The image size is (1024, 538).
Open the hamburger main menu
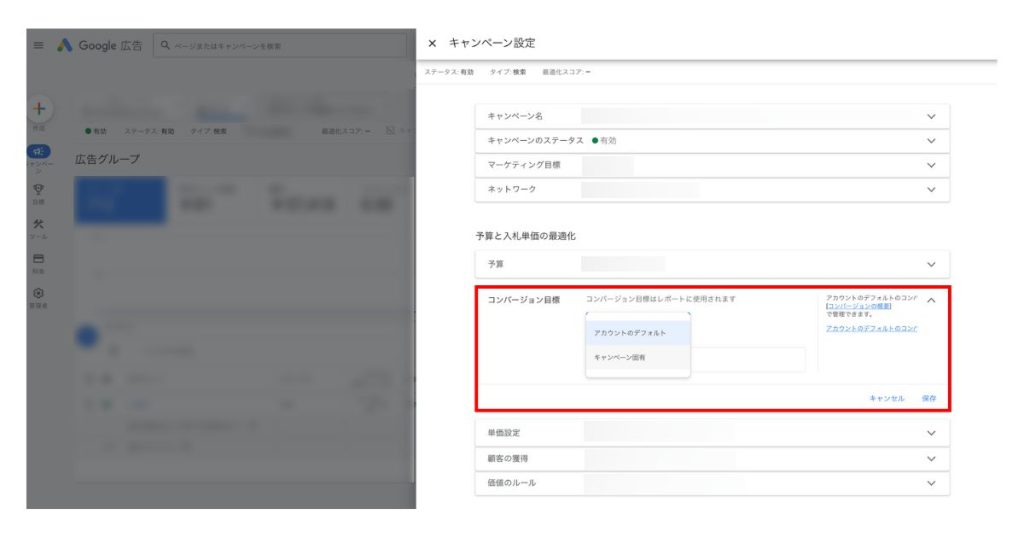click(x=38, y=46)
